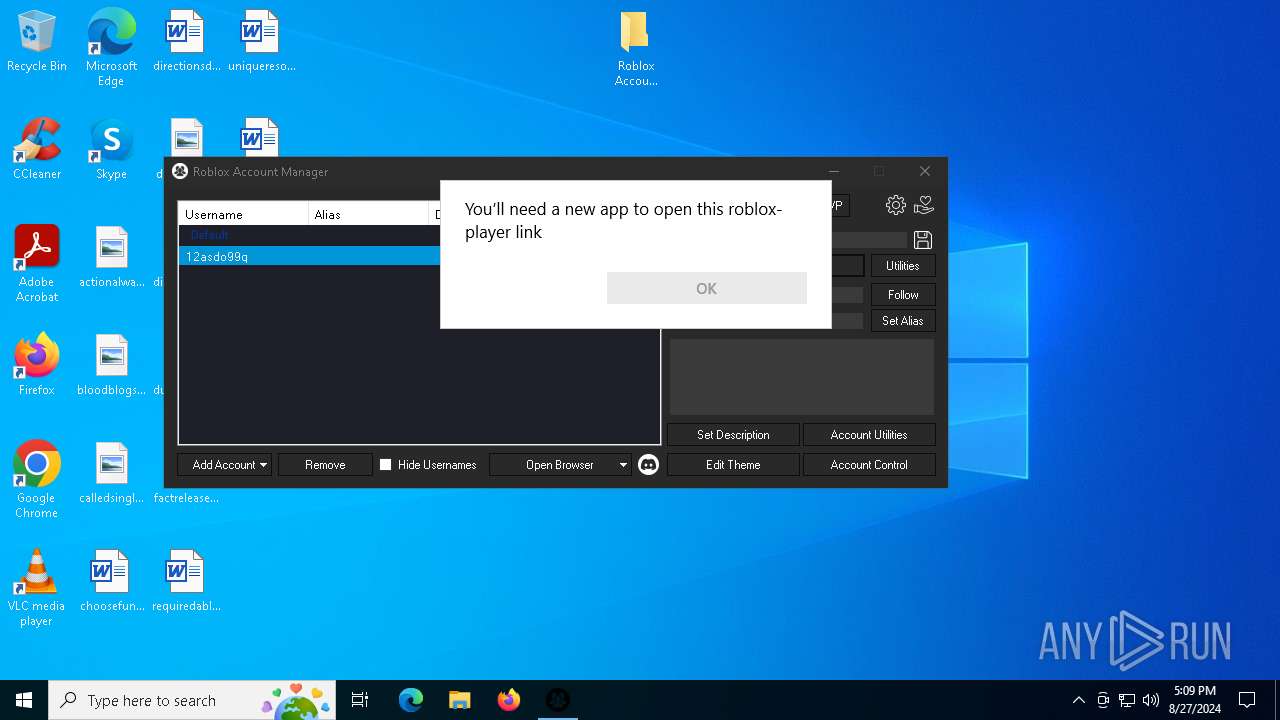Open the CCleaner desktop shortcut

coord(37,150)
